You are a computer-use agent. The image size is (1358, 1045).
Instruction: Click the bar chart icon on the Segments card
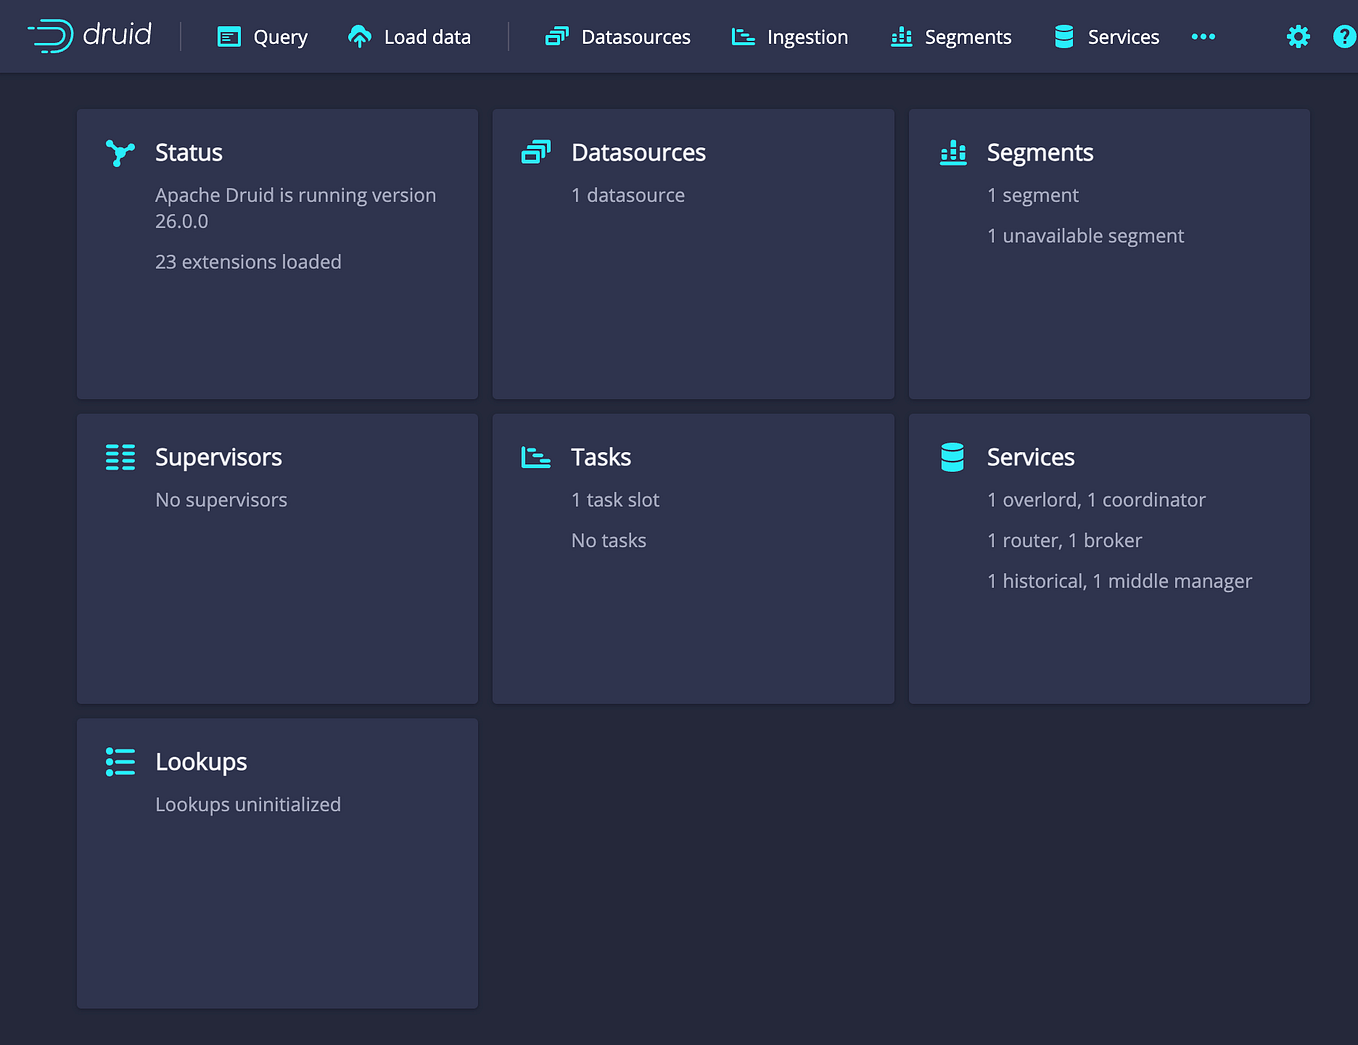[952, 152]
